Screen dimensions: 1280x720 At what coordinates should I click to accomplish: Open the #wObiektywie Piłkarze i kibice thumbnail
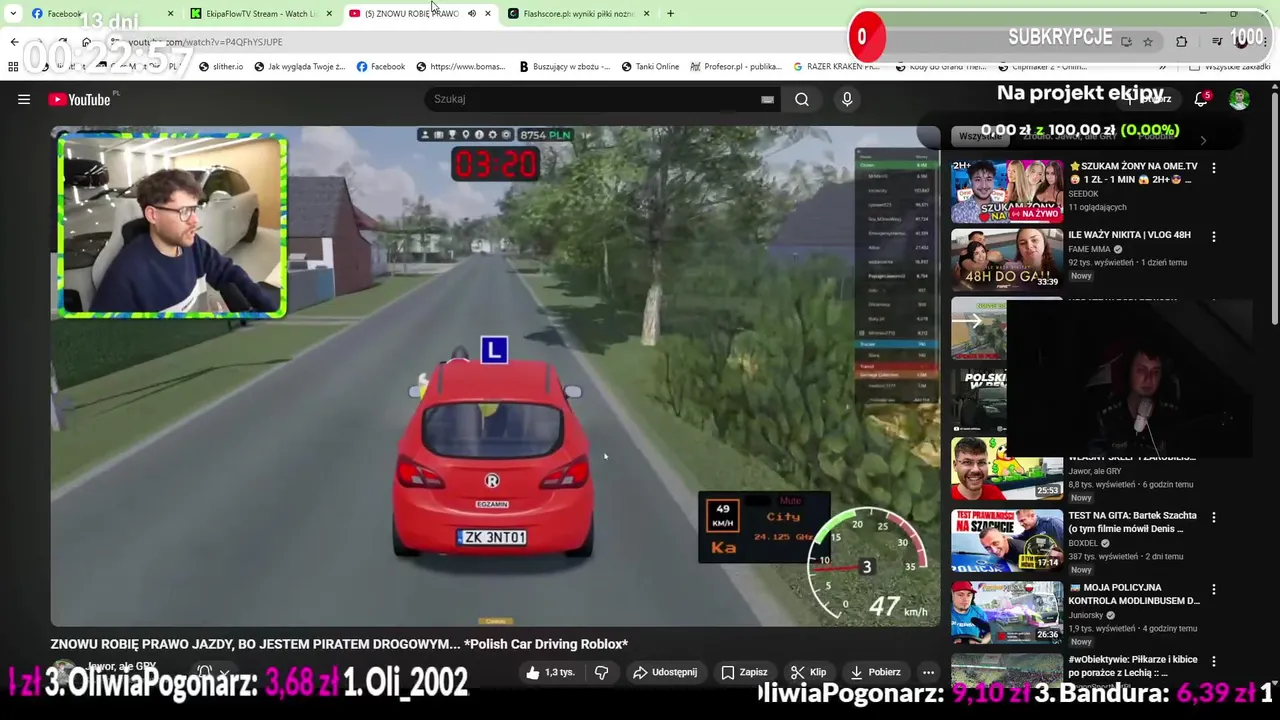pyautogui.click(x=1007, y=671)
